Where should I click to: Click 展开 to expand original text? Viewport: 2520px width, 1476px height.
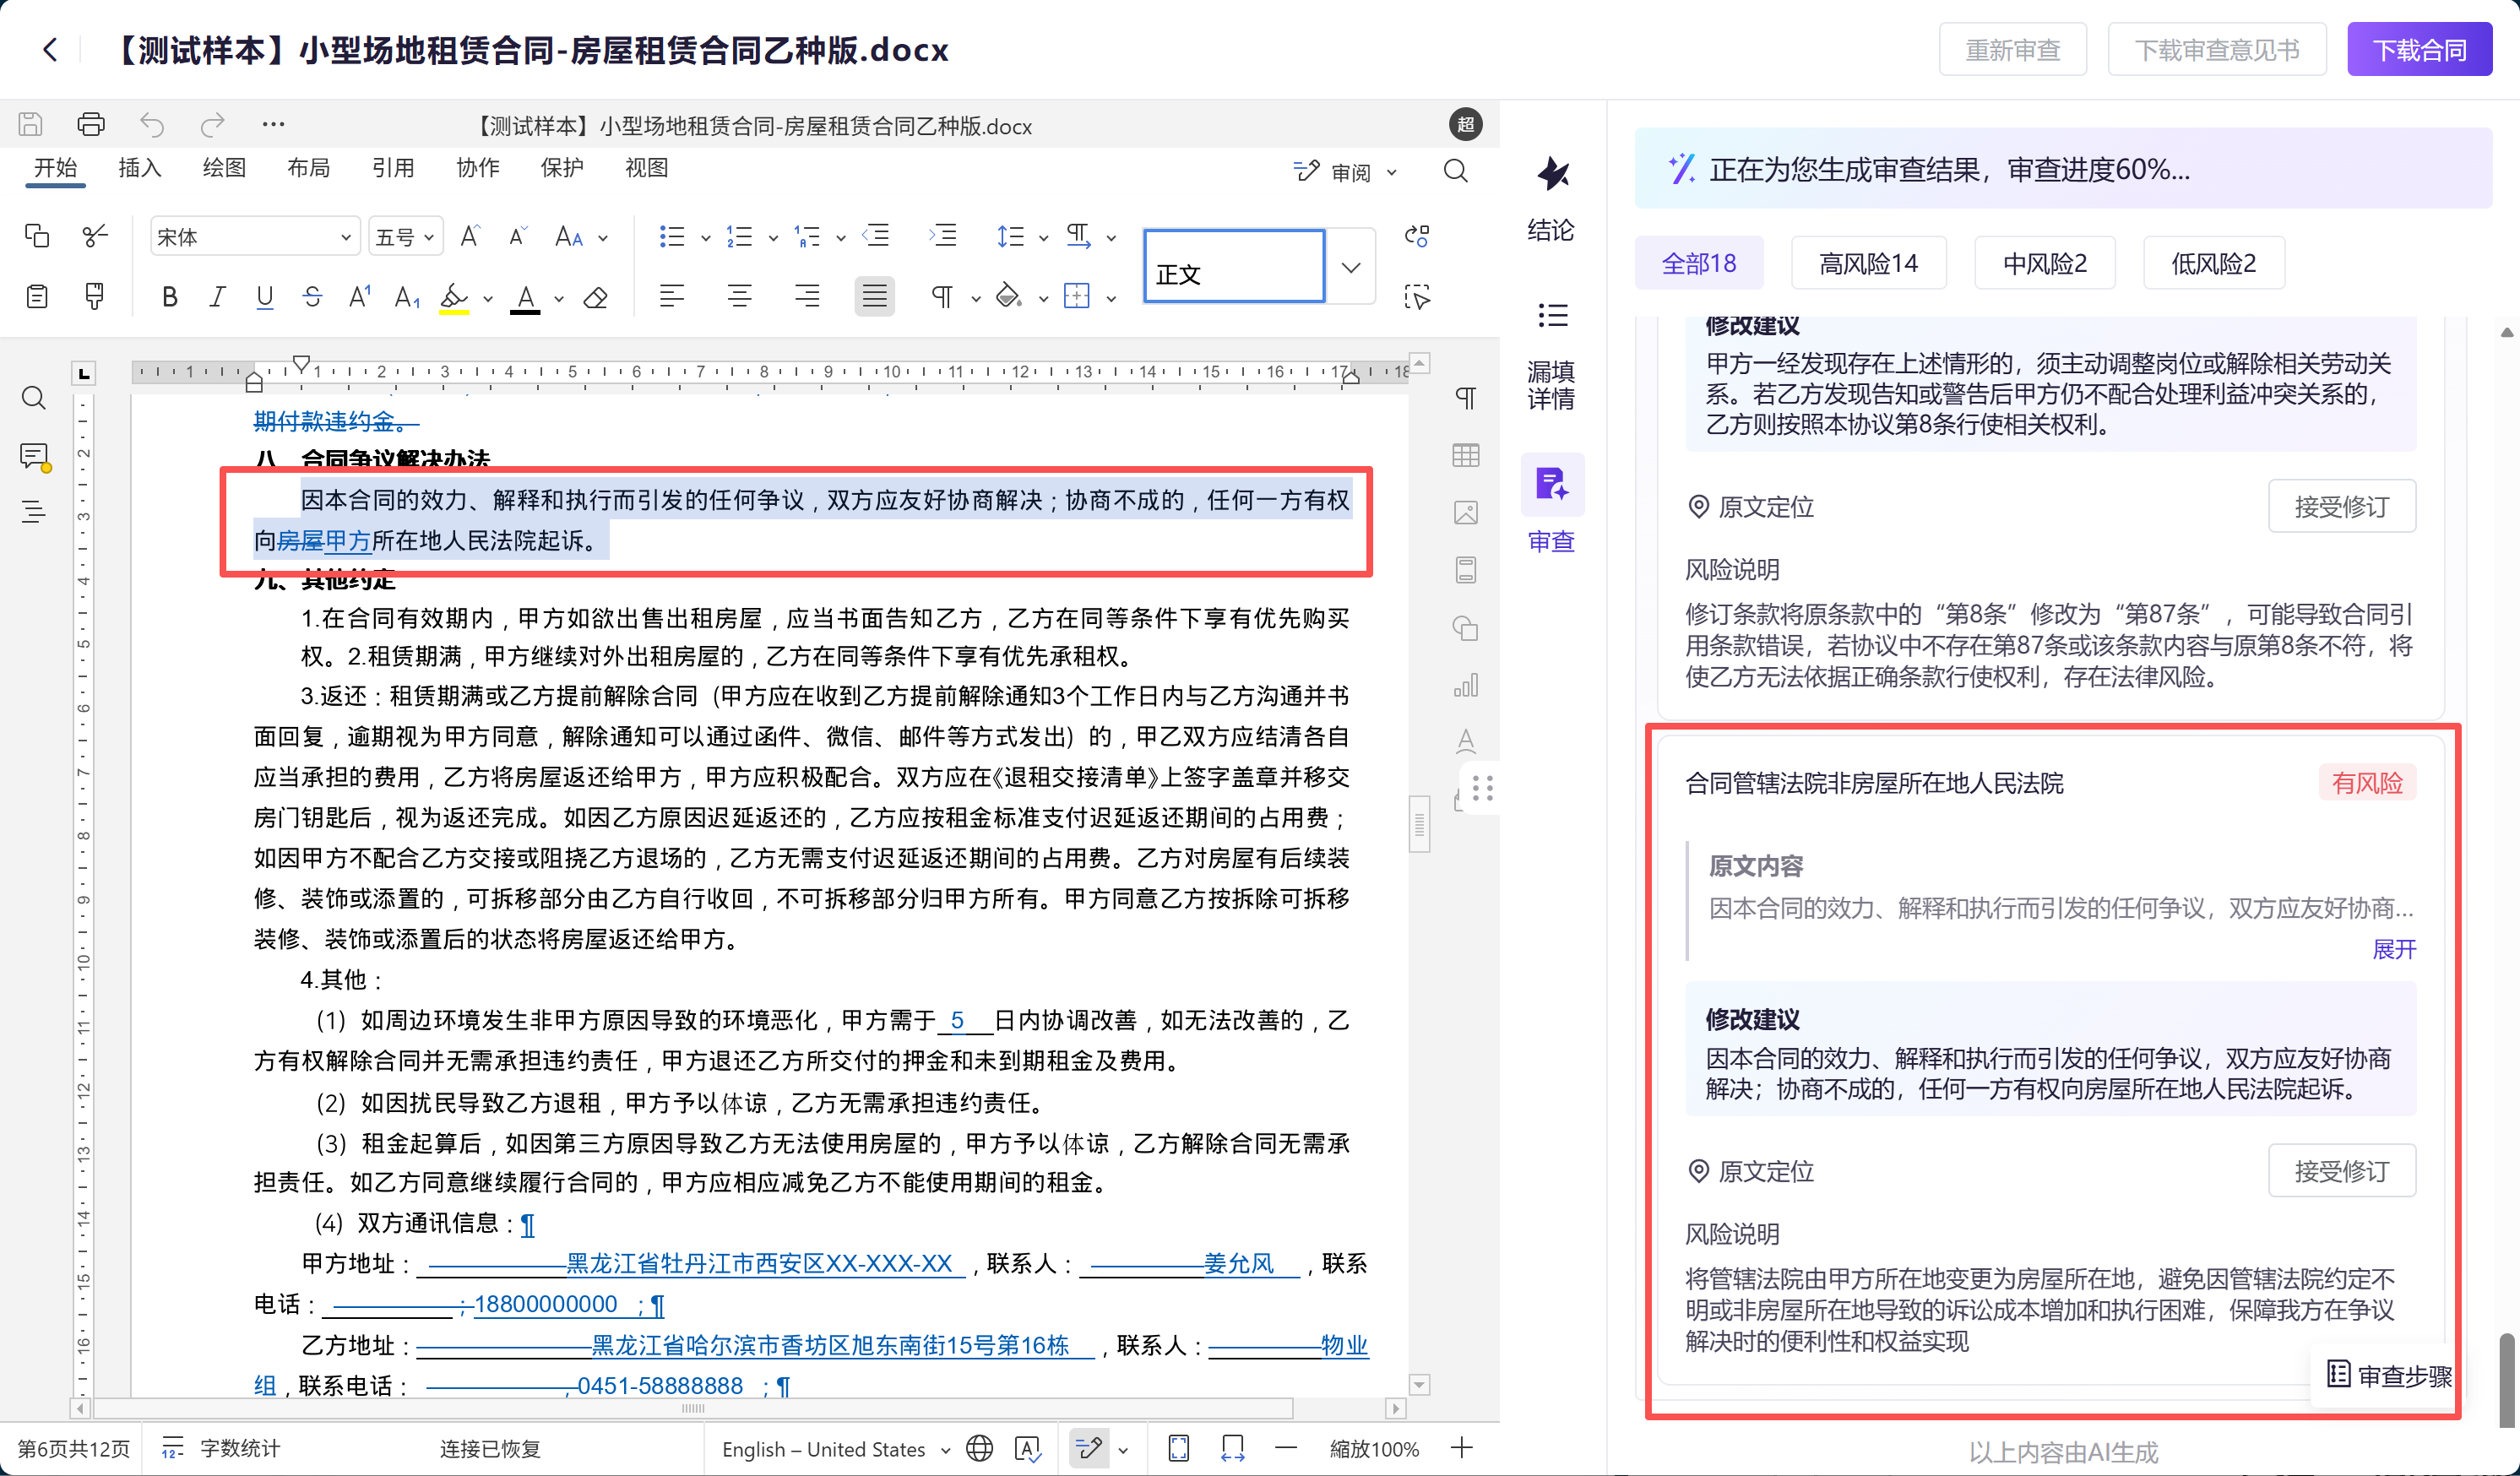(2393, 948)
